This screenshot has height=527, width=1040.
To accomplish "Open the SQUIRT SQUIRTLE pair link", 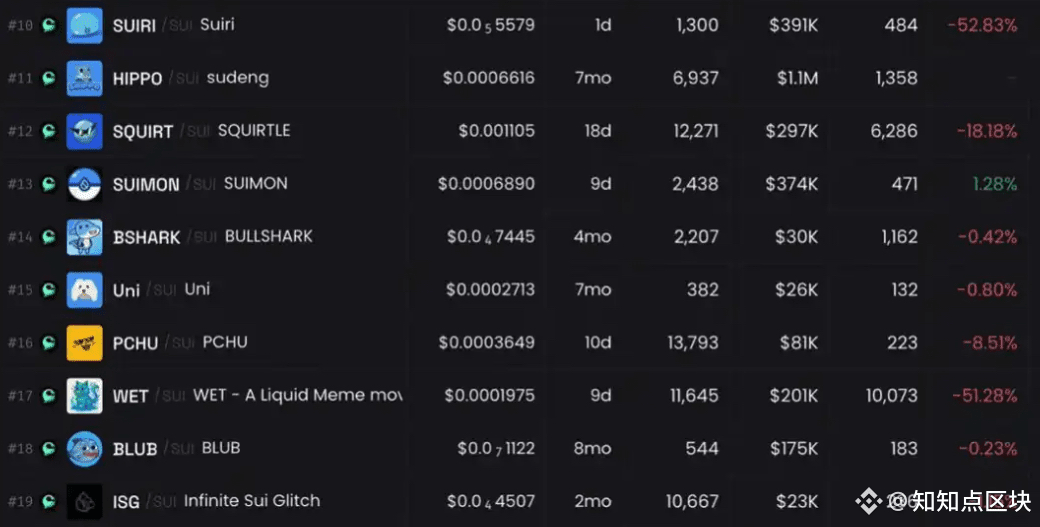I will [202, 131].
